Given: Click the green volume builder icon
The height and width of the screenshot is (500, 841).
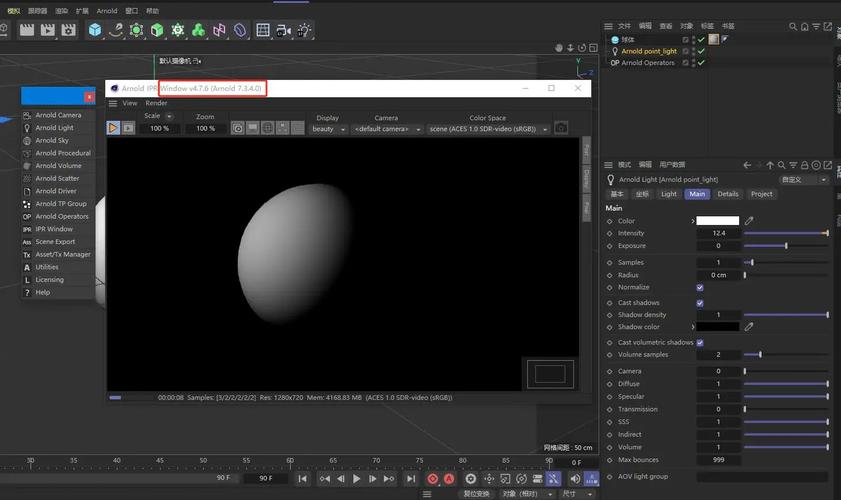Looking at the screenshot, I should pyautogui.click(x=198, y=30).
